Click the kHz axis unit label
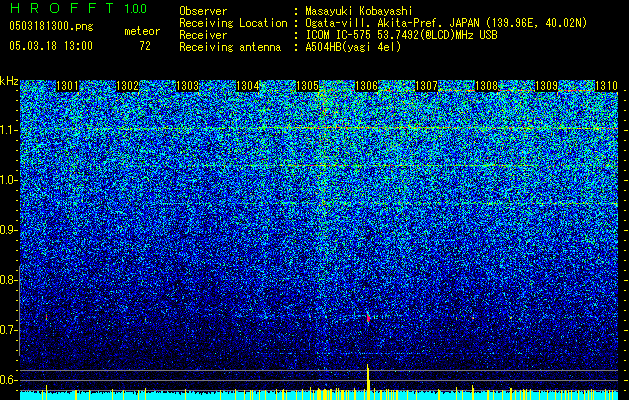This screenshot has height=400, width=629. coord(9,81)
